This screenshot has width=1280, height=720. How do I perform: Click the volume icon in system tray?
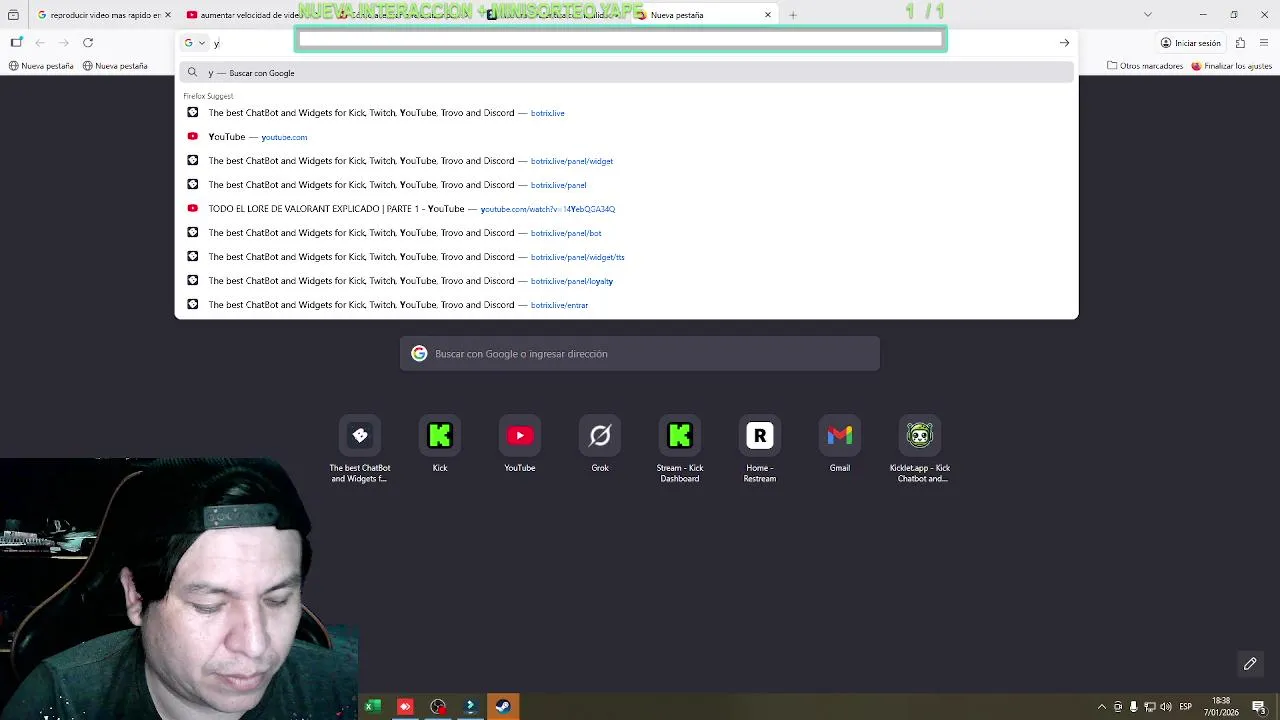[x=1165, y=707]
